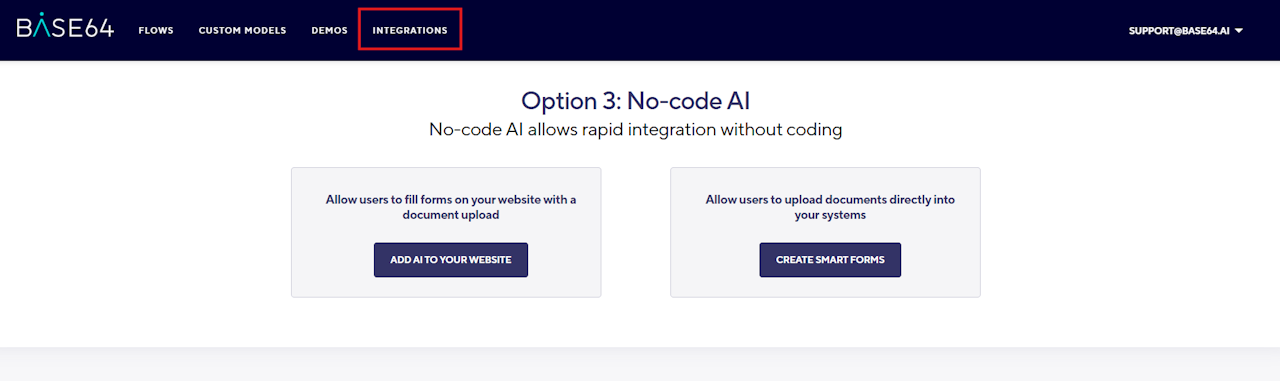
Task: Open the Demos page
Action: [x=329, y=31]
